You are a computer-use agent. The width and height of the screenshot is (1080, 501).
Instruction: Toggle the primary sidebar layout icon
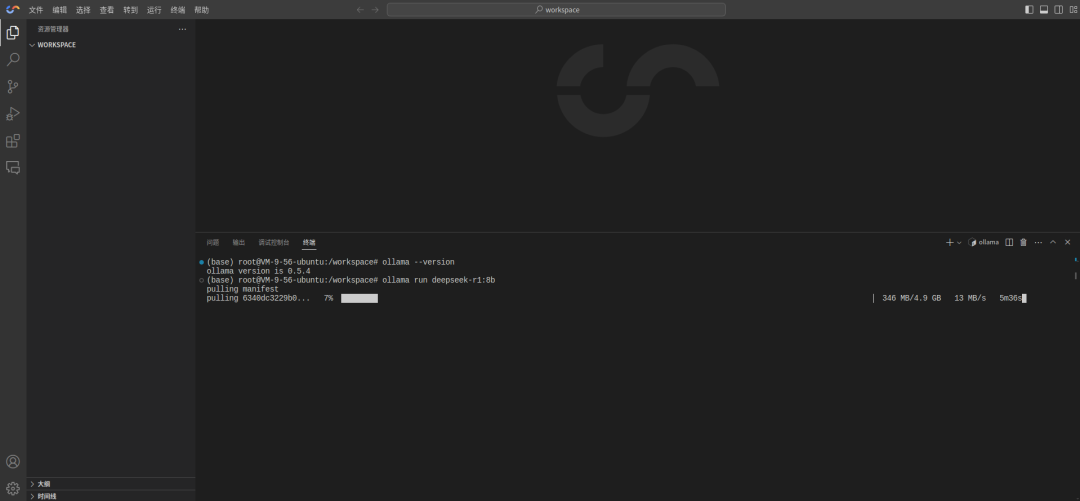tap(1029, 10)
